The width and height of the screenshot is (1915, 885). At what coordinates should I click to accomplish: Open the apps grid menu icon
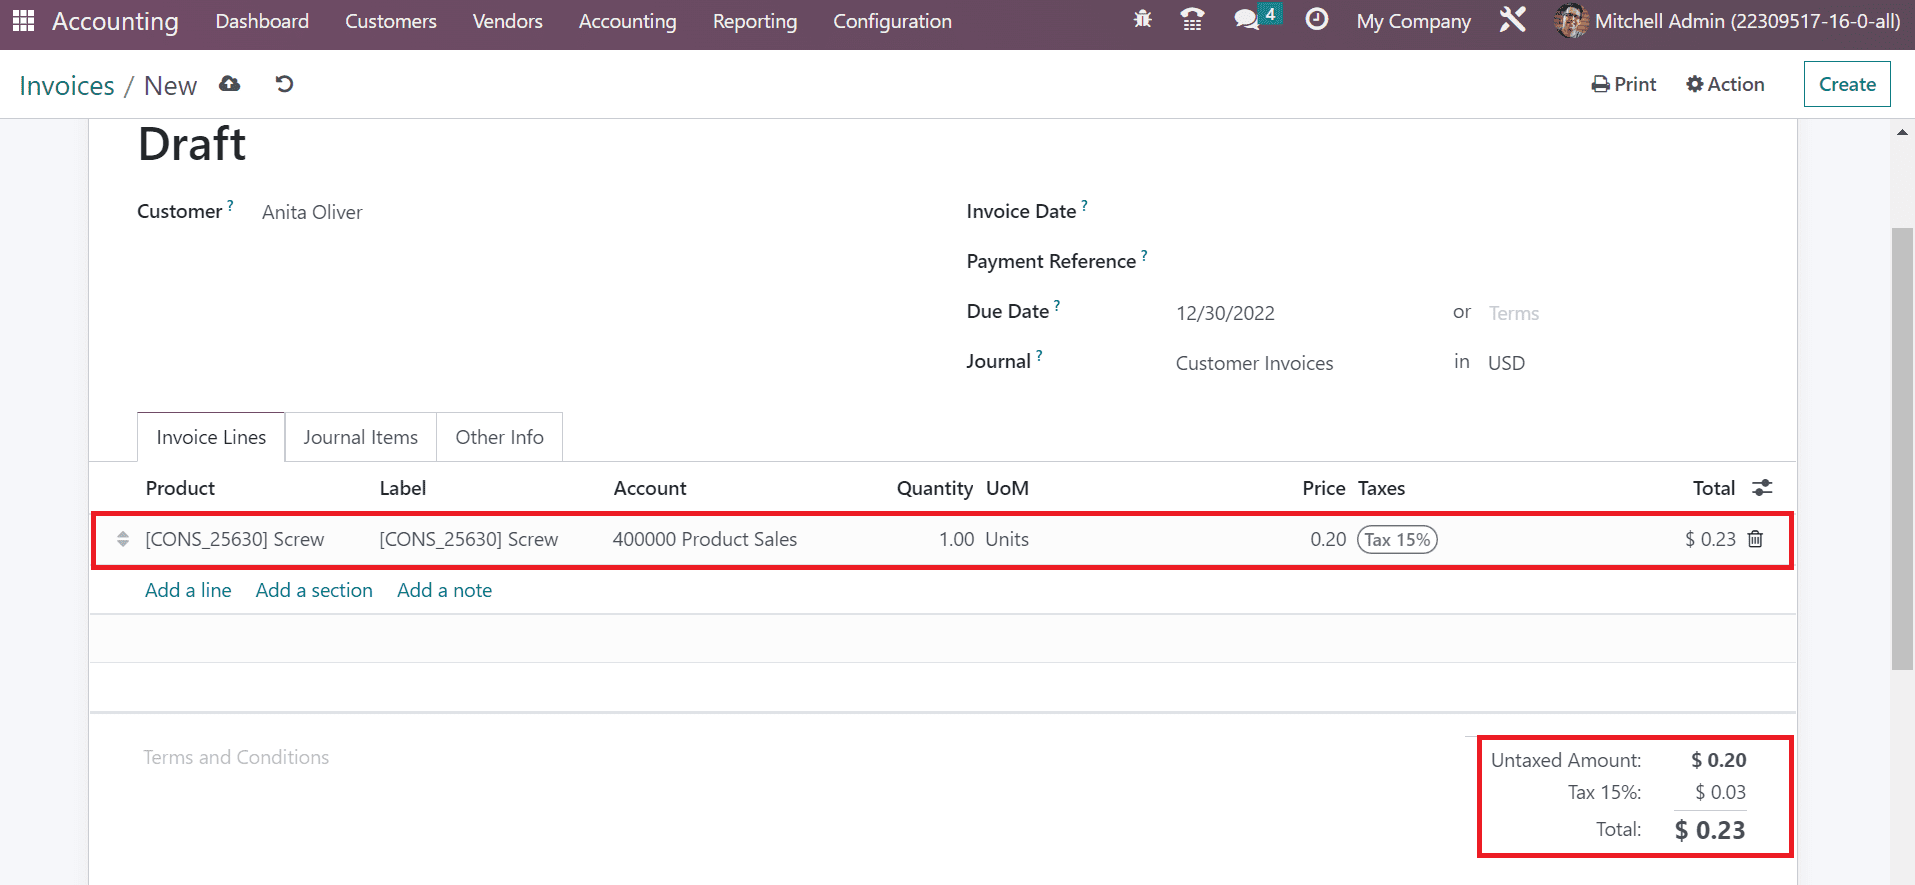point(23,21)
